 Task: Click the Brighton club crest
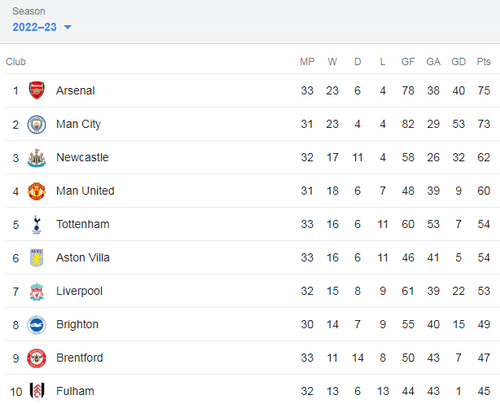(37, 325)
